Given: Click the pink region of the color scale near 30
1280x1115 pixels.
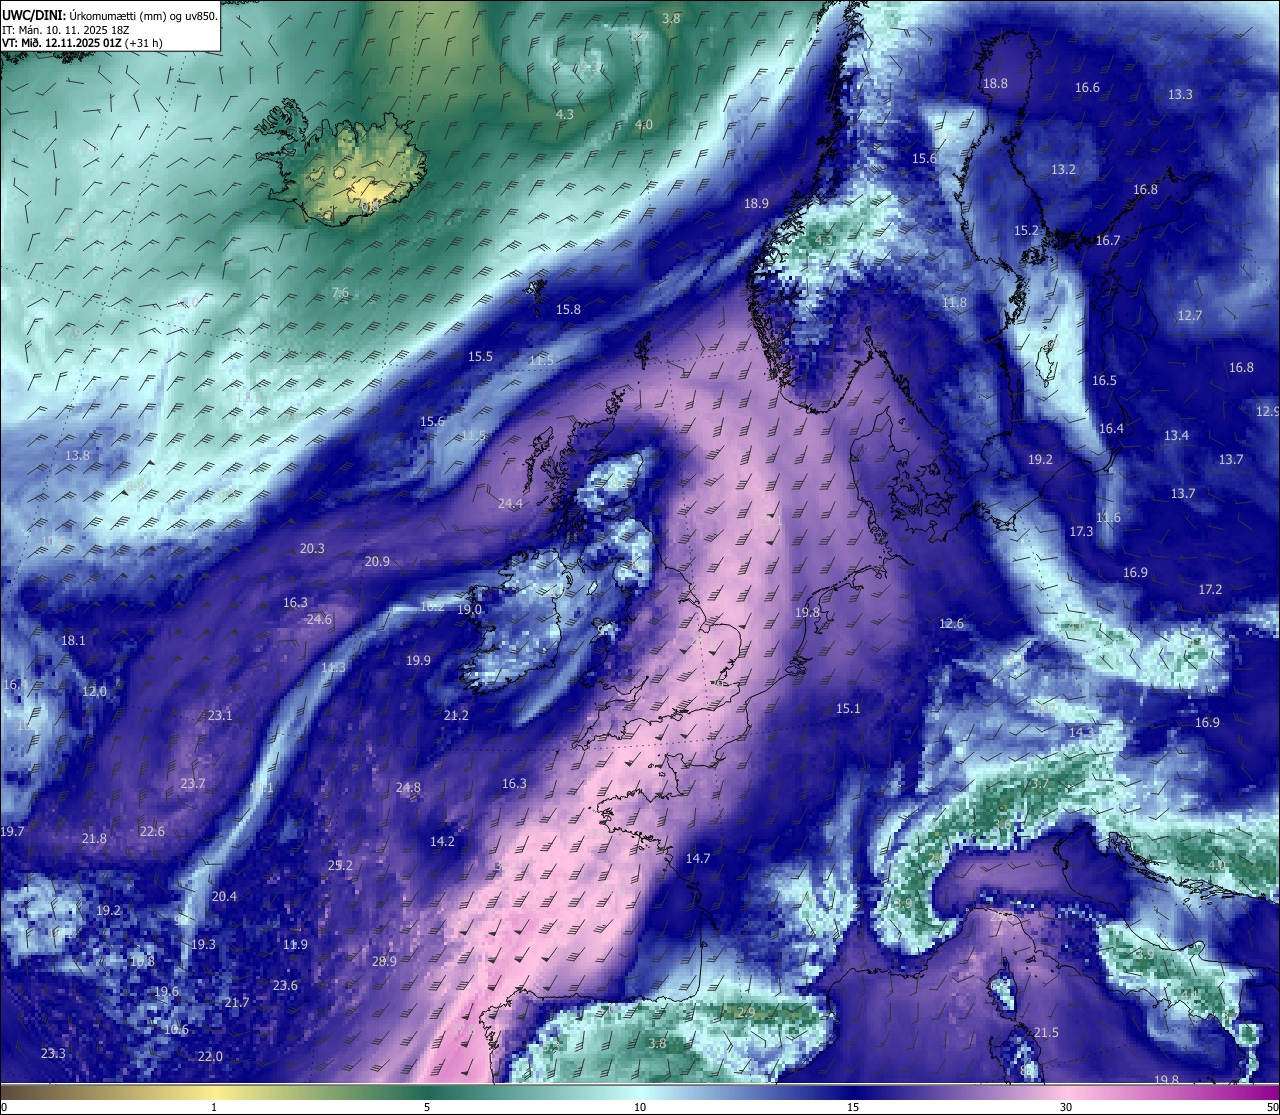Looking at the screenshot, I should [1066, 1092].
